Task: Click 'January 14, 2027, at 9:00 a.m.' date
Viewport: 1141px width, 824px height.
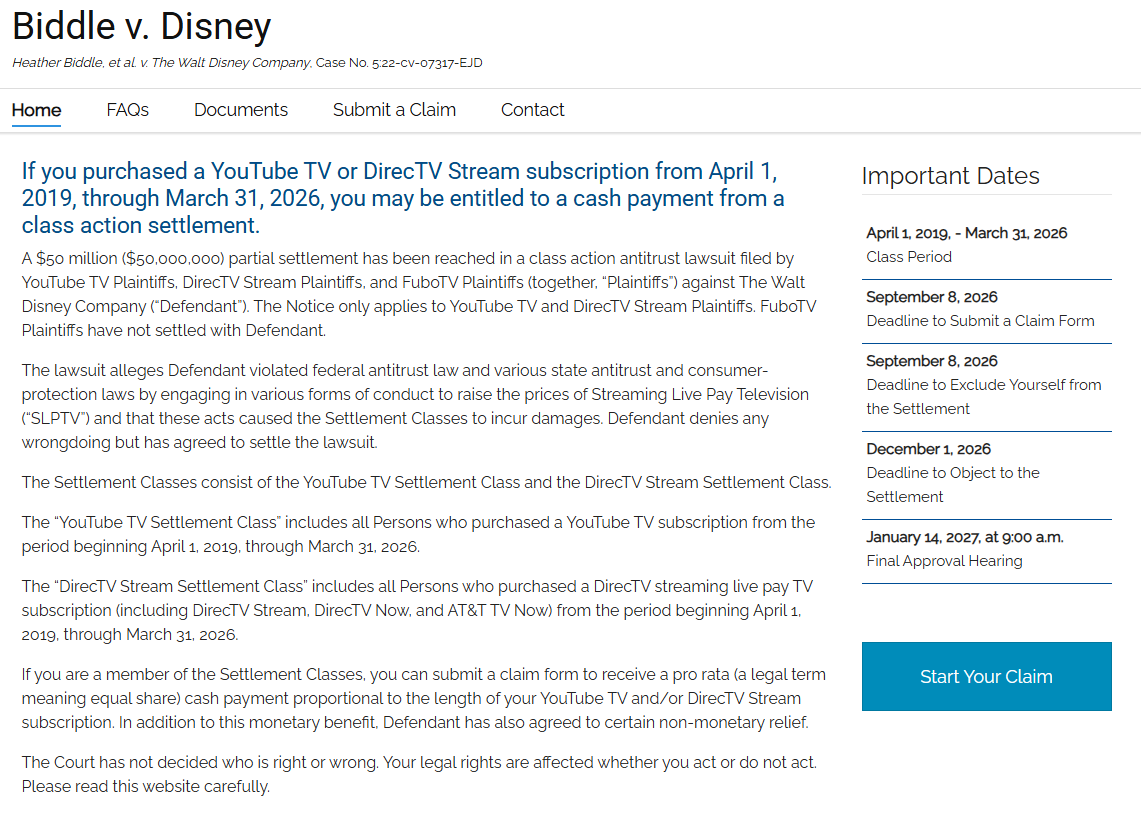Action: pos(965,537)
